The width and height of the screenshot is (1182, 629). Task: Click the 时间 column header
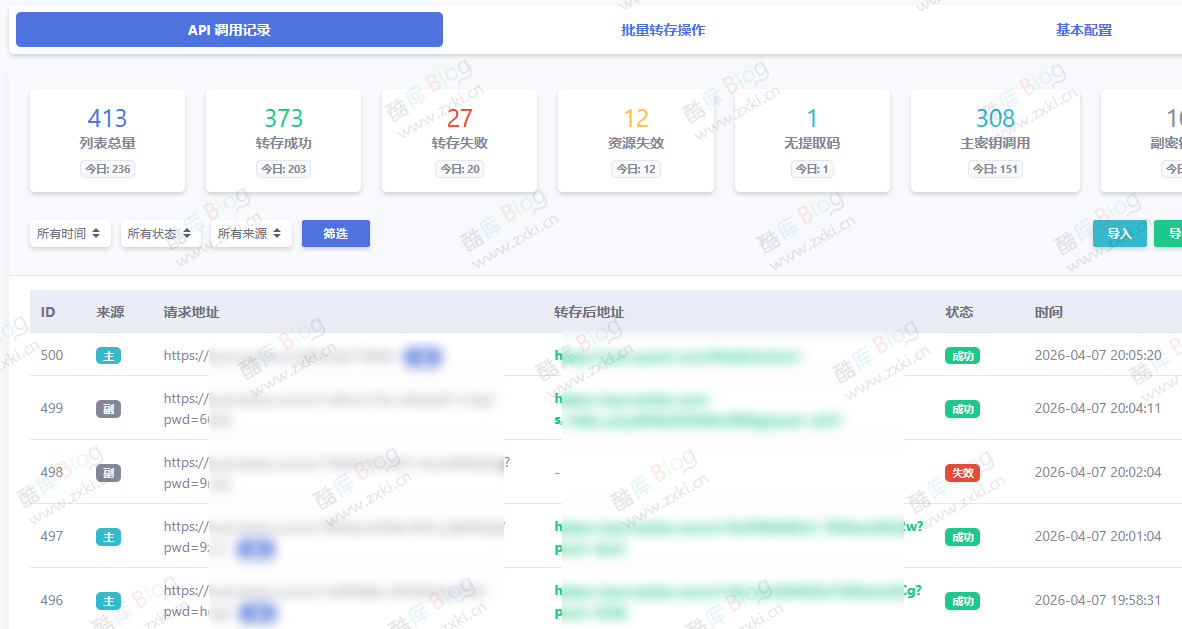coord(1049,312)
